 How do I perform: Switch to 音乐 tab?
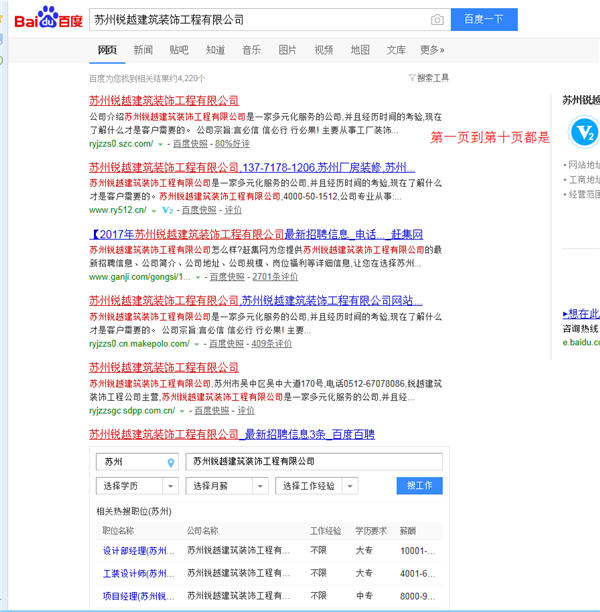tap(251, 50)
